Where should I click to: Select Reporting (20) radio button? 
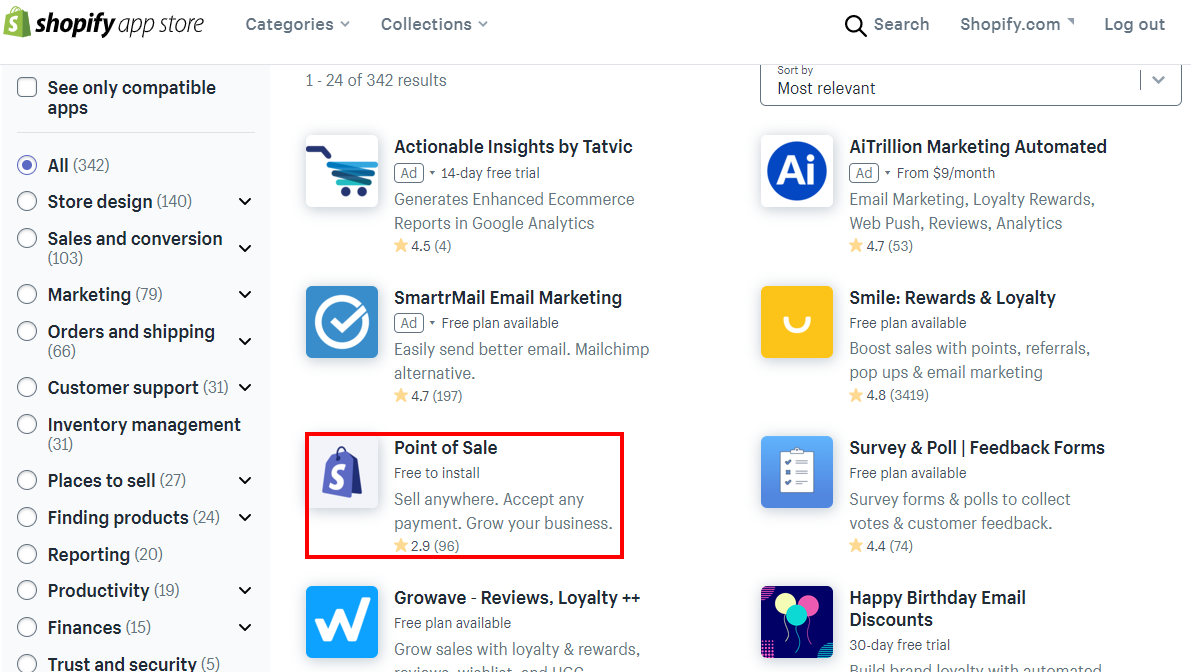click(x=27, y=554)
